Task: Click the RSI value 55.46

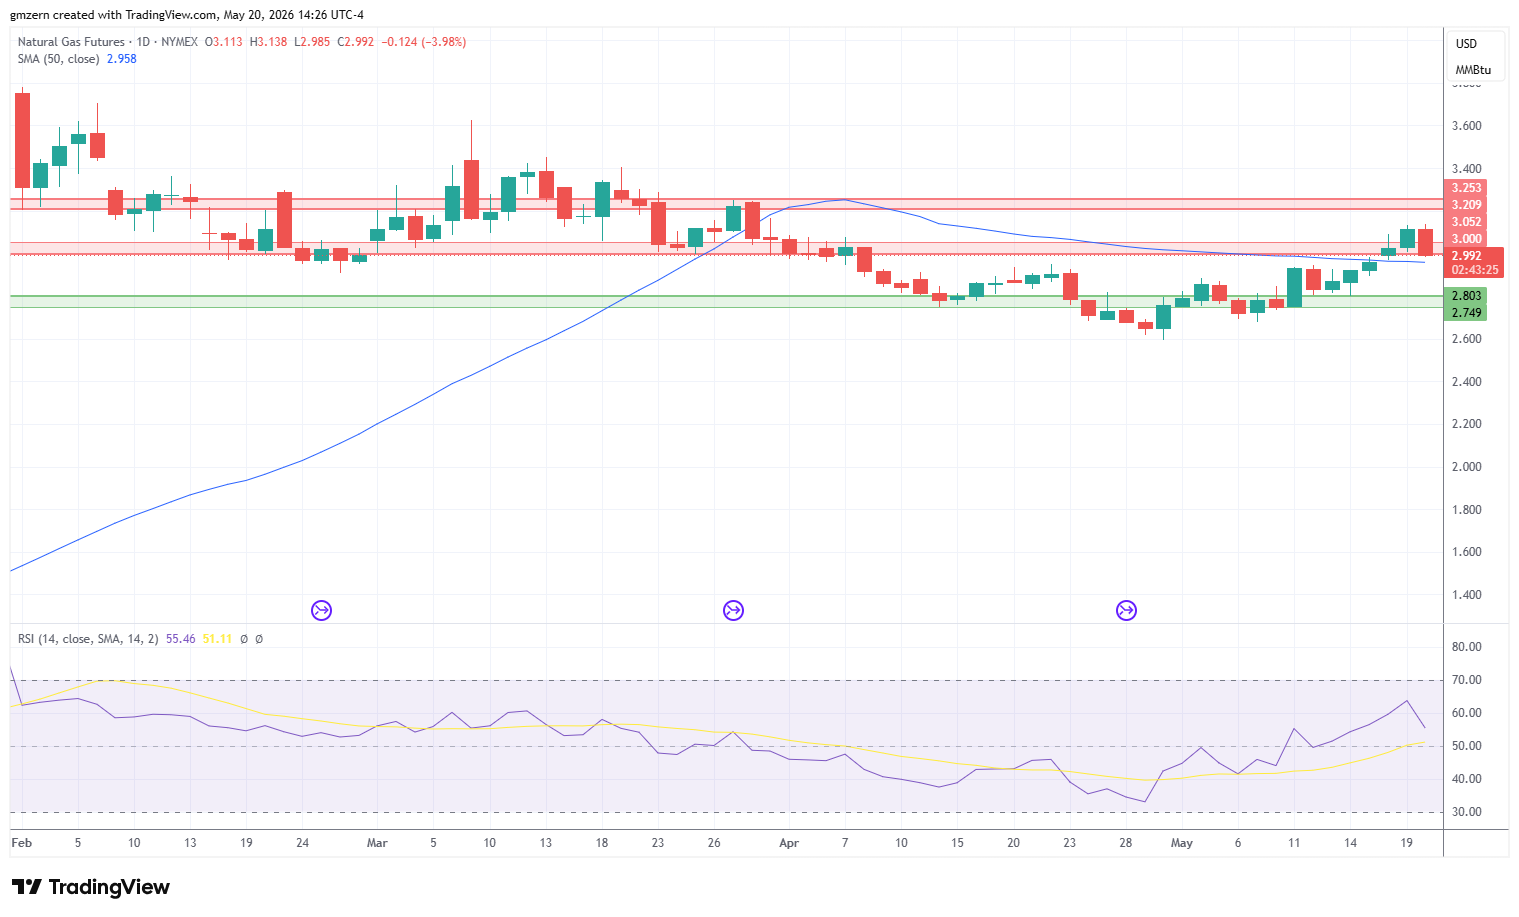Action: click(x=181, y=639)
